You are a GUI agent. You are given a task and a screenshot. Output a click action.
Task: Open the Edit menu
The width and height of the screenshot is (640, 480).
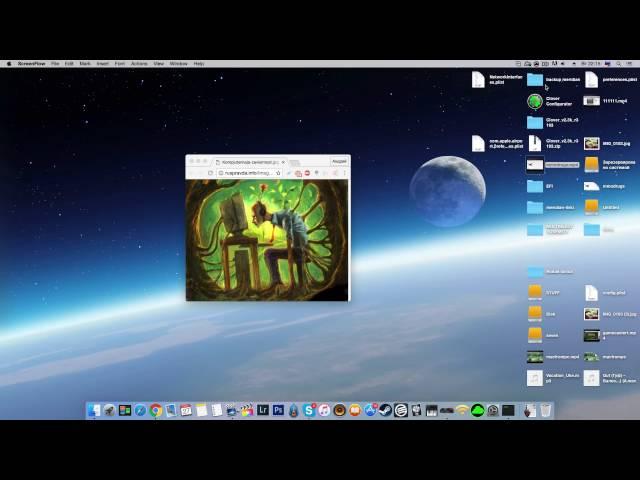[x=69, y=64]
